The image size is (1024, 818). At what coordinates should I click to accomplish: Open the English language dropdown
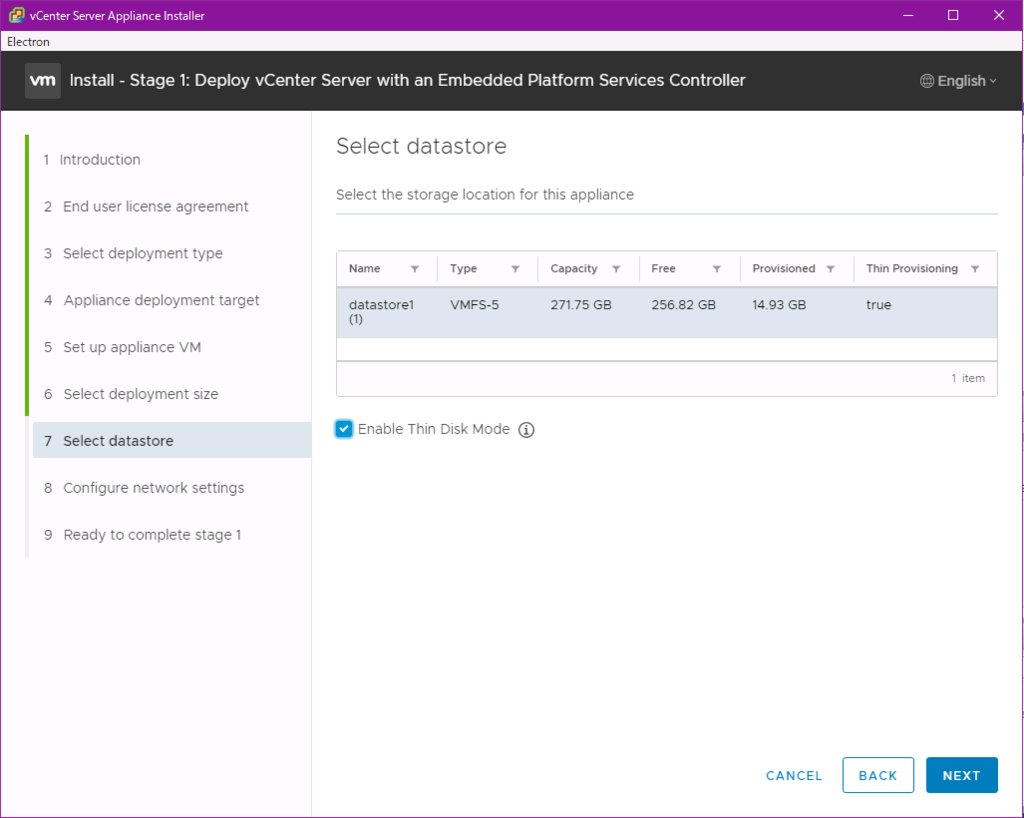959,81
